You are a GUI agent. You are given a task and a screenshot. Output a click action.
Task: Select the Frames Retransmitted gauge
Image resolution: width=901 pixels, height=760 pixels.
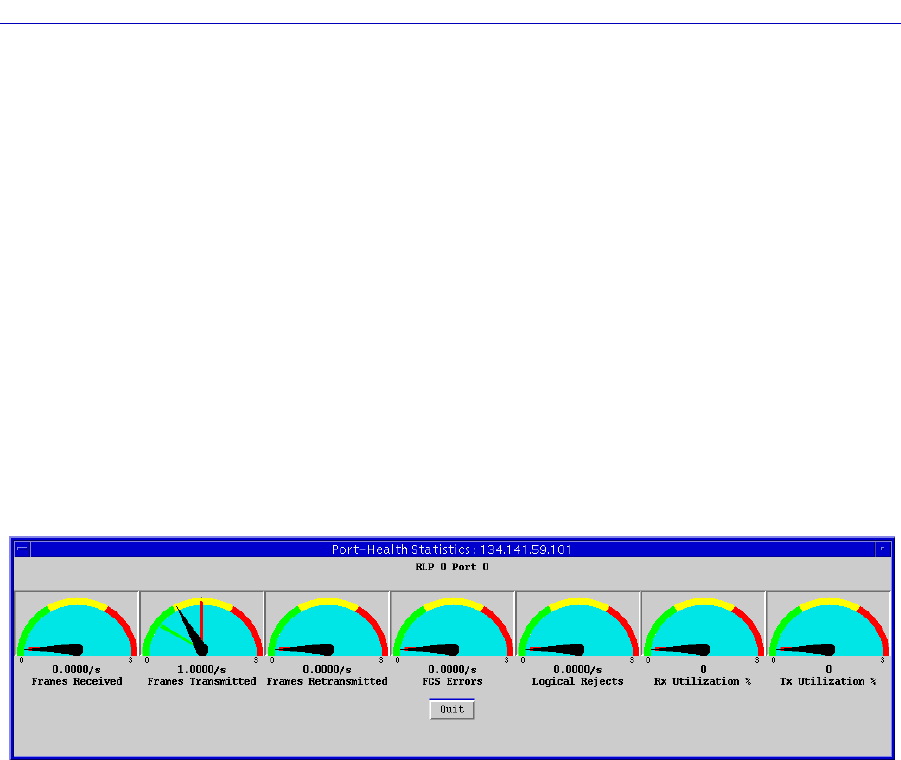[327, 627]
